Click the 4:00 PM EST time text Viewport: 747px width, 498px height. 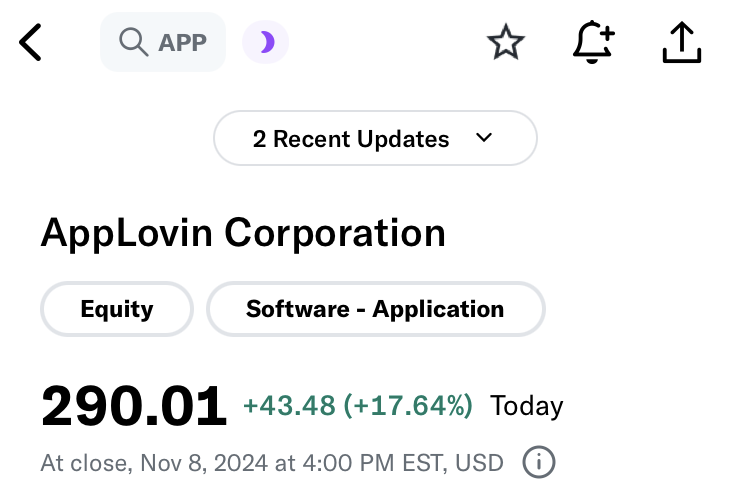click(x=375, y=463)
